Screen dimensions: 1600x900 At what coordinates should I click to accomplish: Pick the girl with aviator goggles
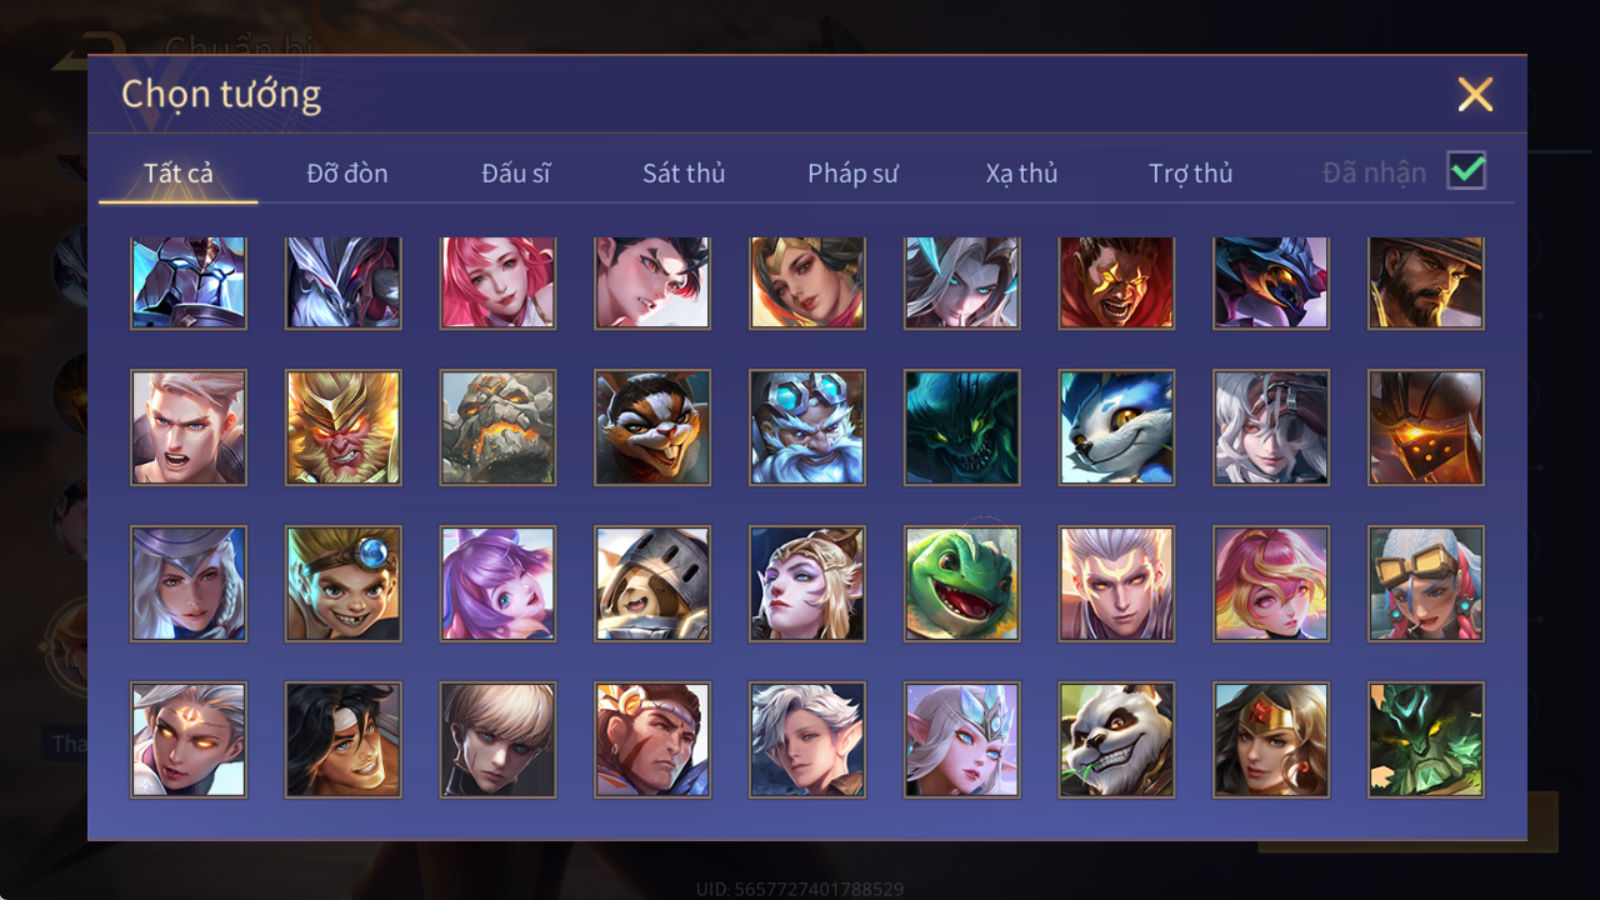coord(1426,584)
